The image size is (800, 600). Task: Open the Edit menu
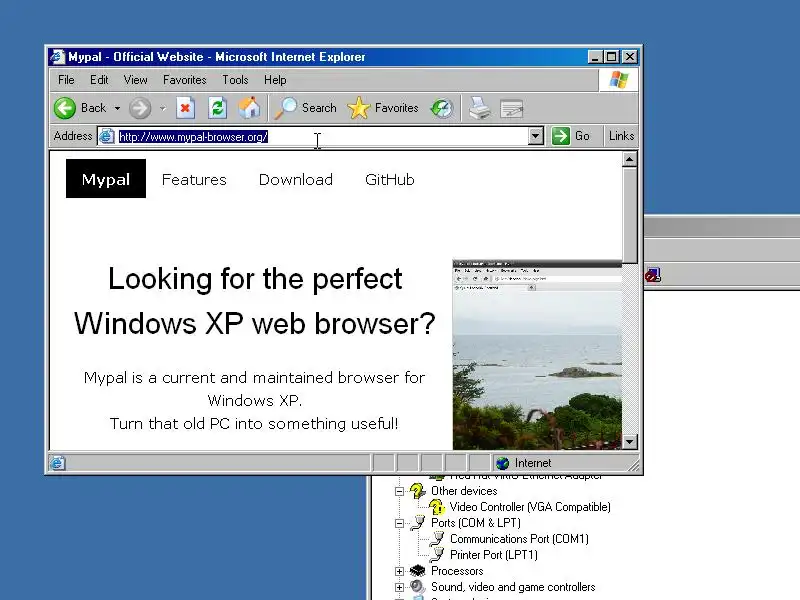(99, 80)
